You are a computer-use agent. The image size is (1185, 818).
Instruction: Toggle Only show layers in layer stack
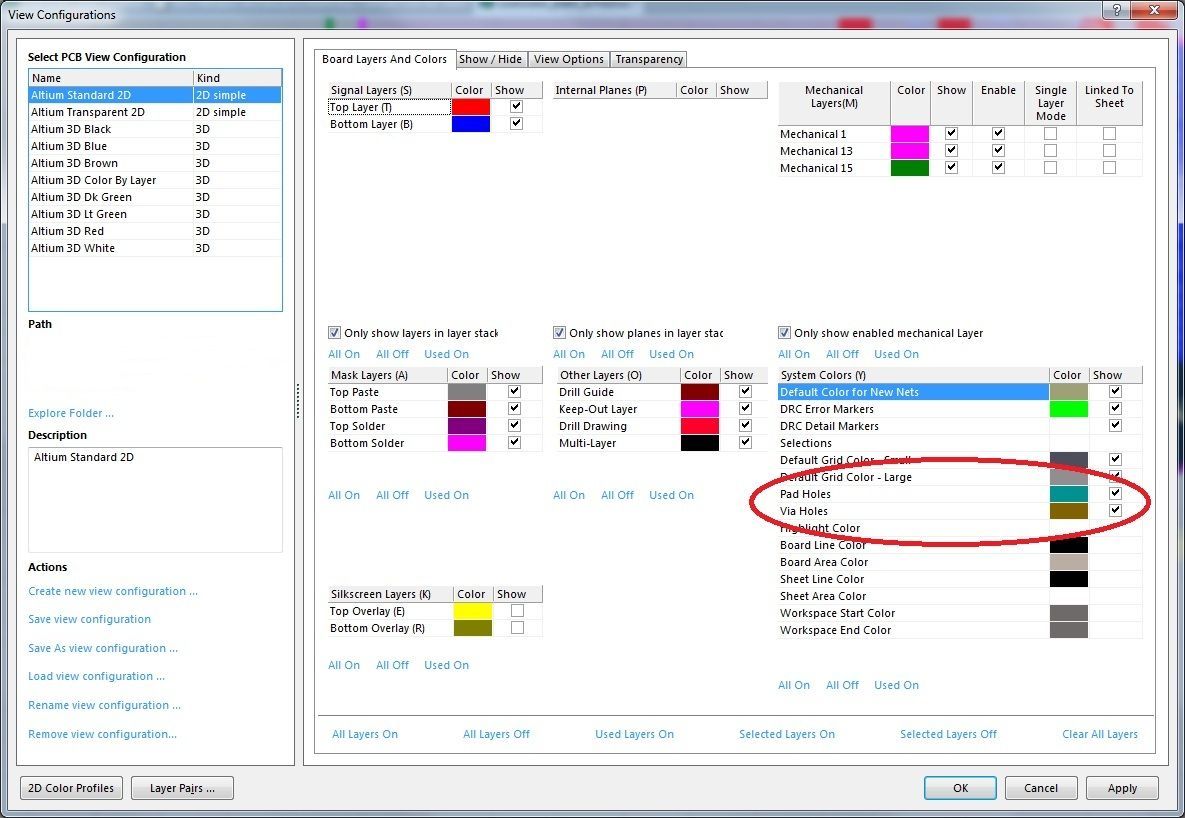pyautogui.click(x=335, y=333)
